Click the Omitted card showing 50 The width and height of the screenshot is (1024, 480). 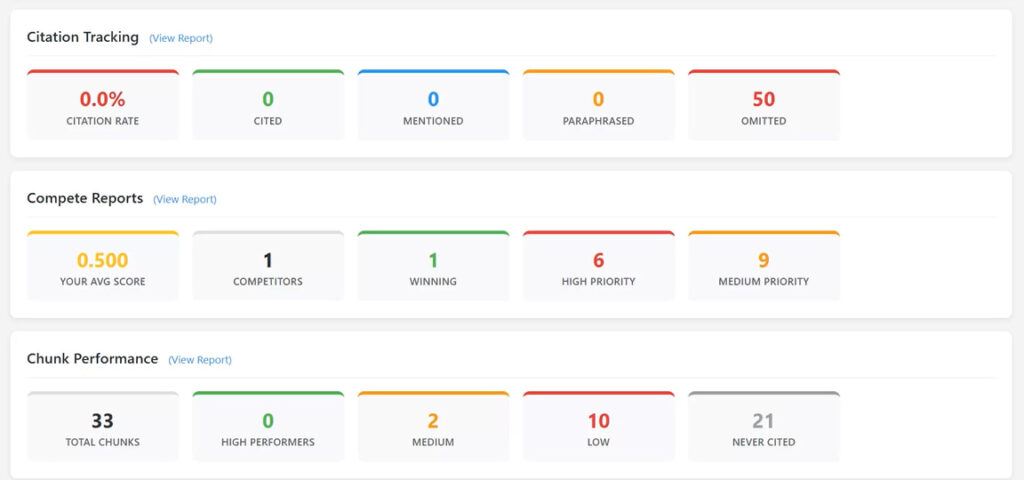(x=764, y=106)
